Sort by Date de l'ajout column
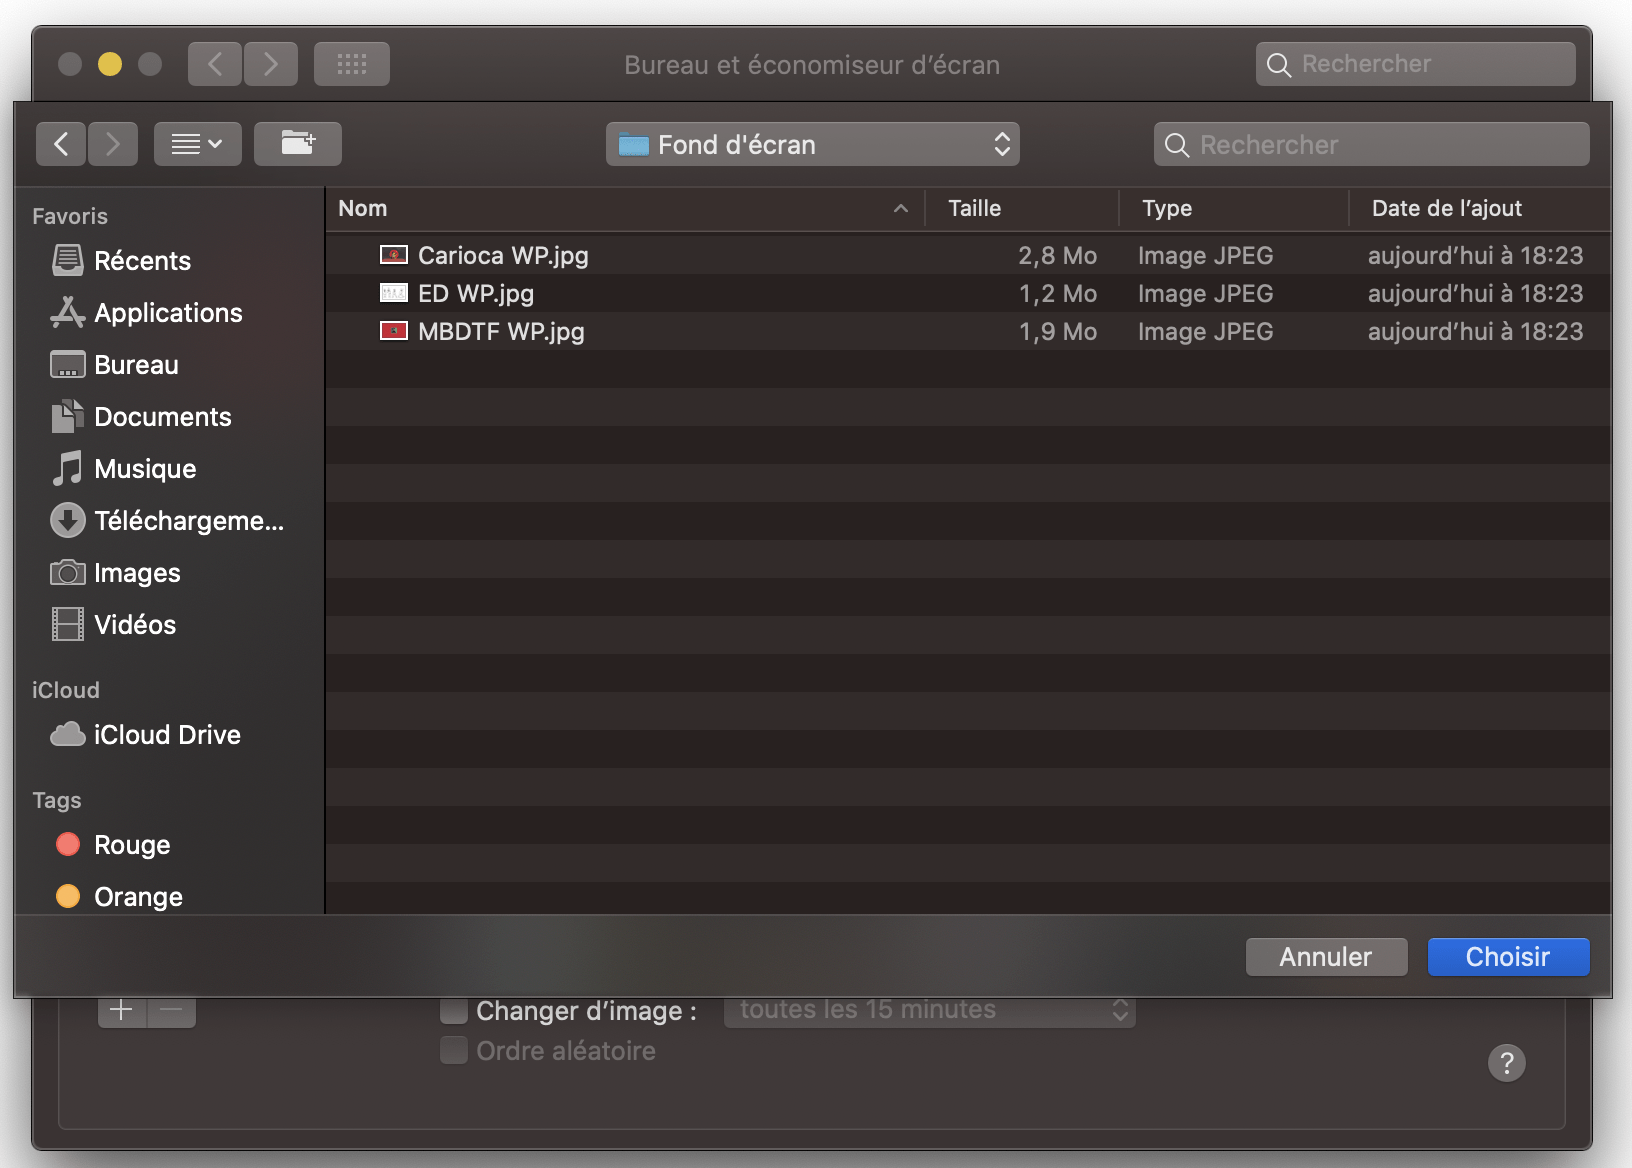This screenshot has height=1168, width=1632. click(1480, 208)
